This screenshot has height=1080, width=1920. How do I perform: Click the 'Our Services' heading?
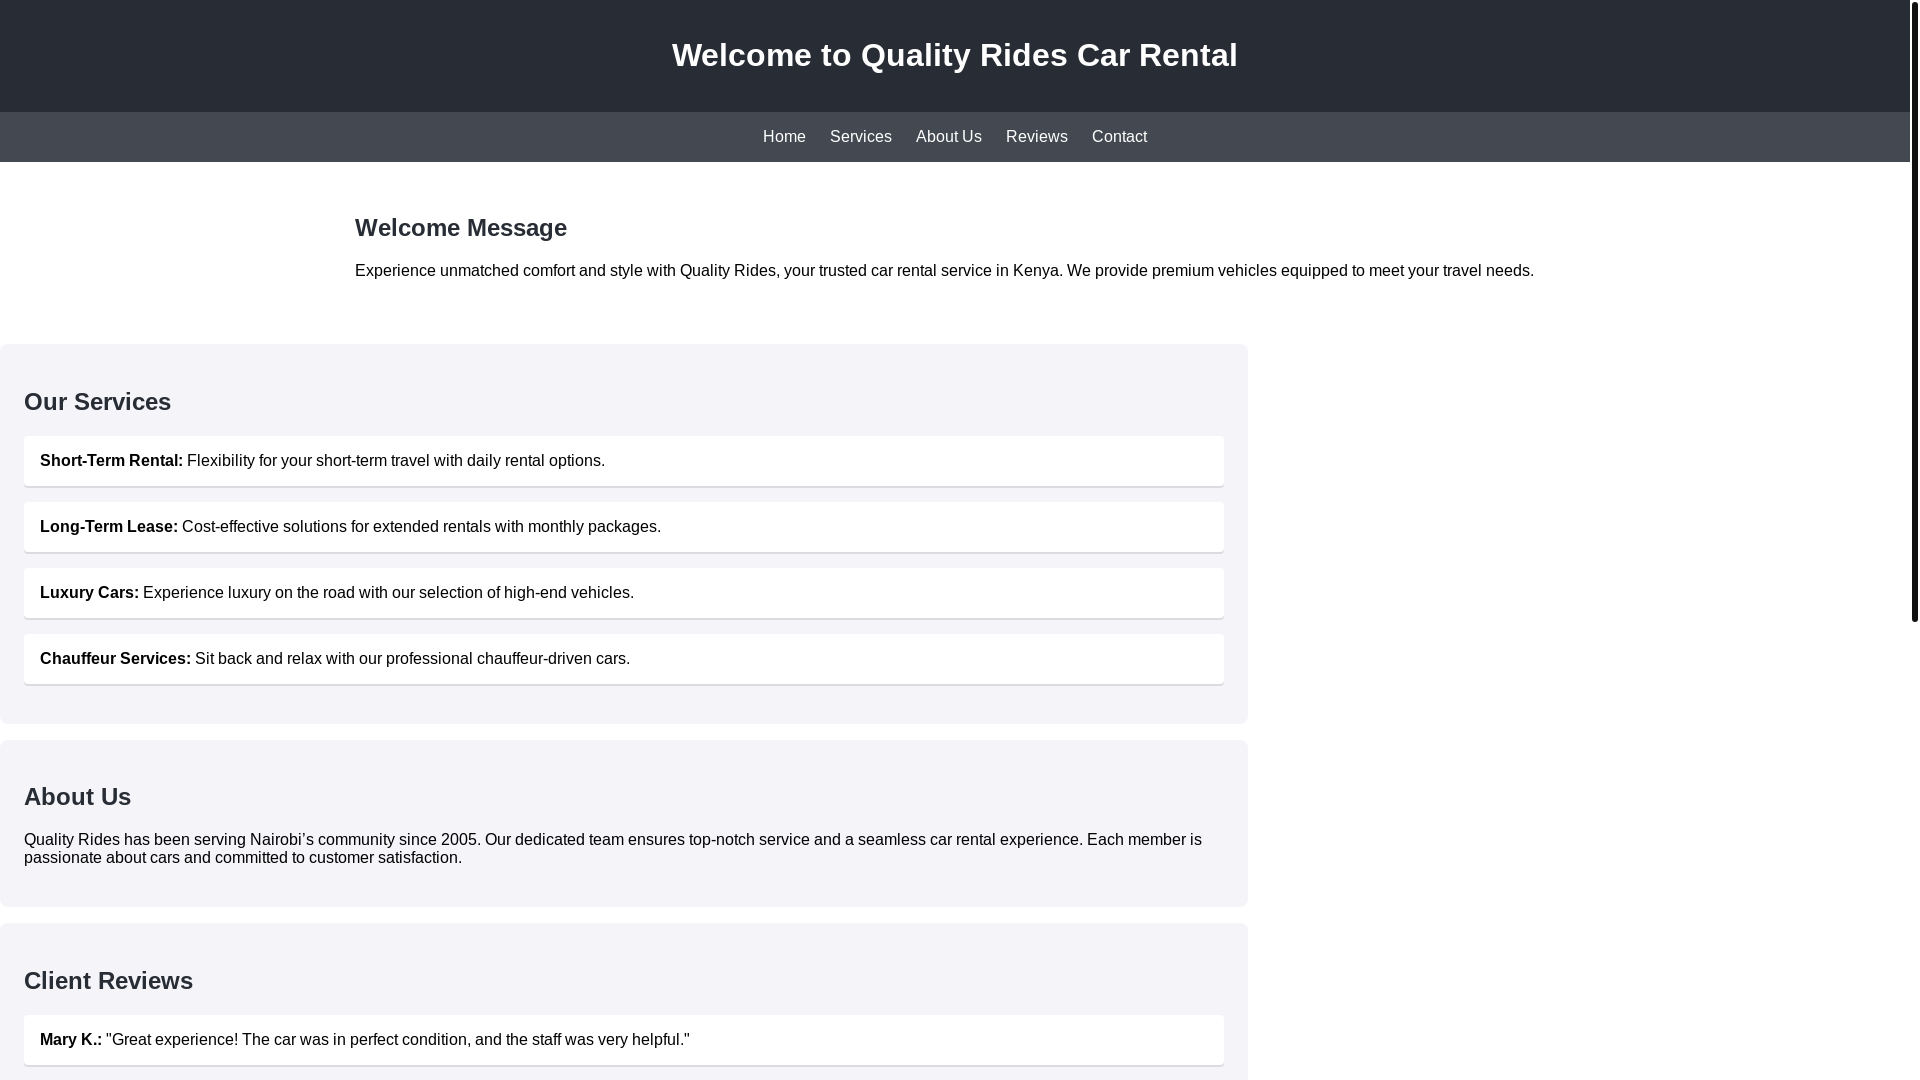(98, 402)
